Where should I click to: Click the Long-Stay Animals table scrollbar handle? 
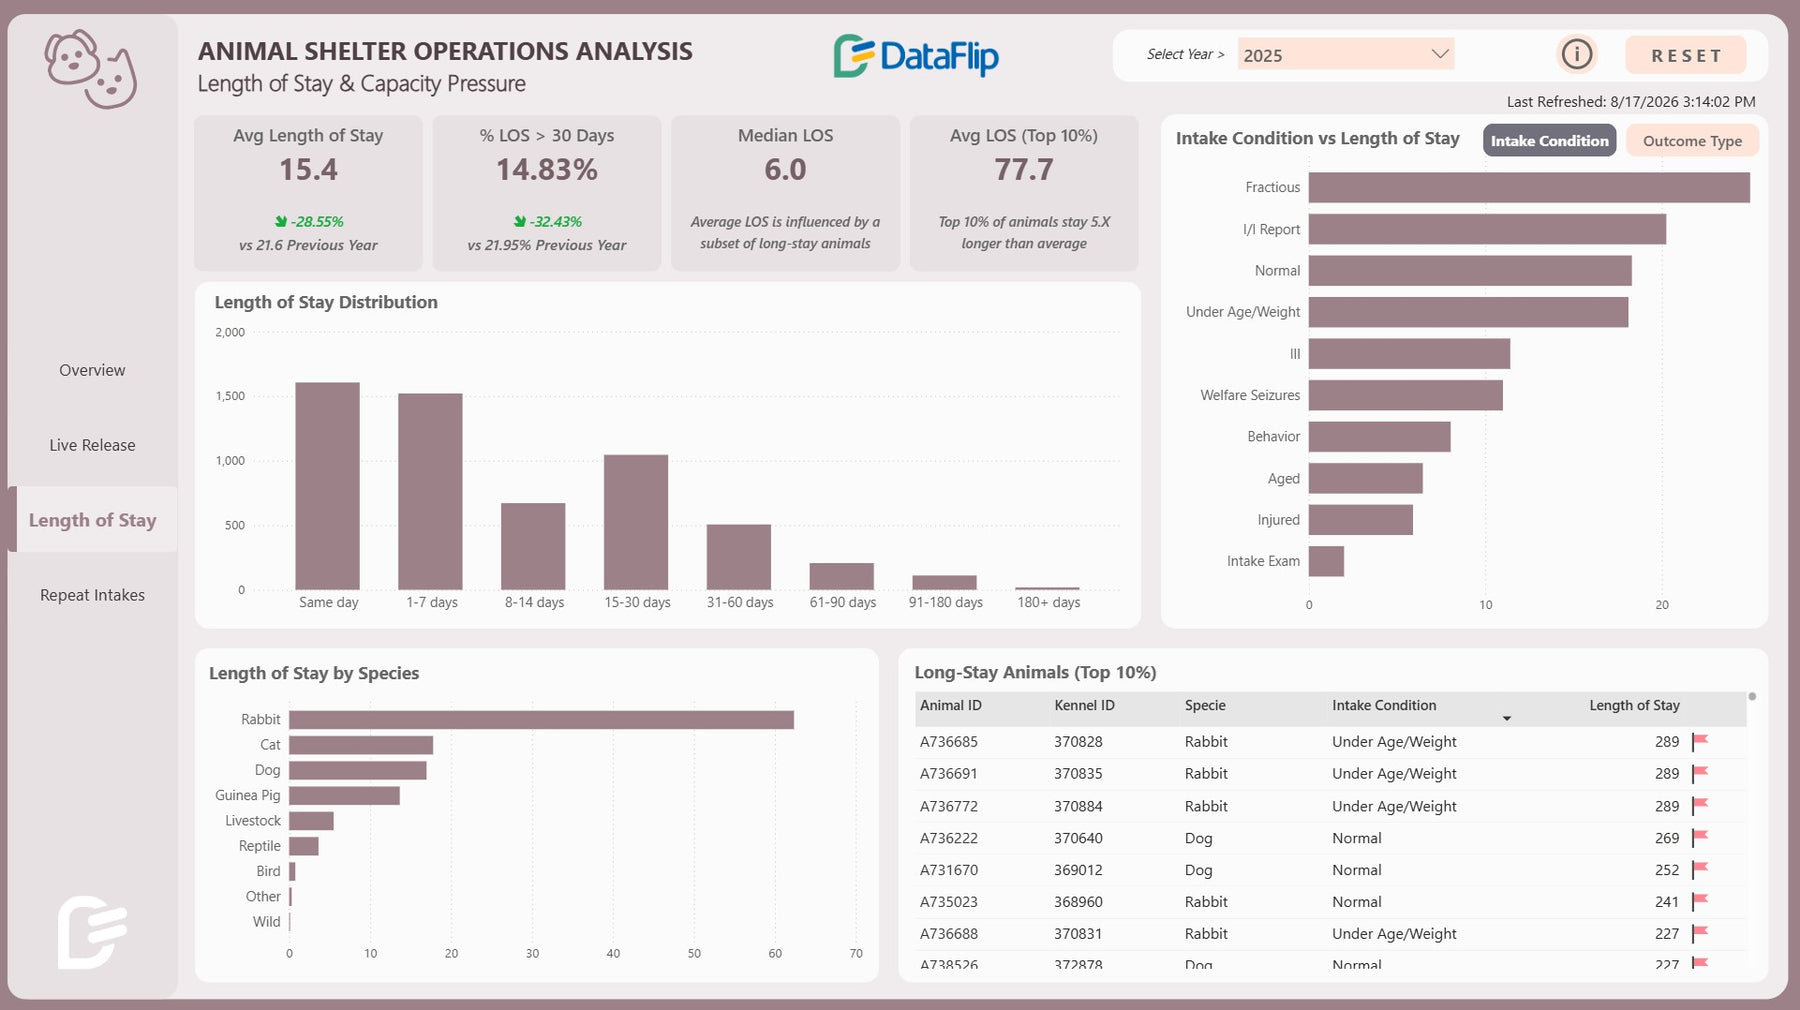(x=1752, y=696)
